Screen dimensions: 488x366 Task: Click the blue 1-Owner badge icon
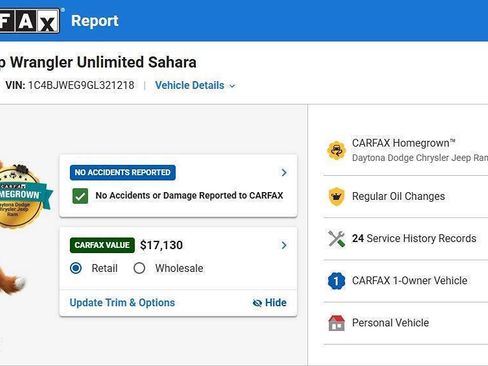[336, 281]
